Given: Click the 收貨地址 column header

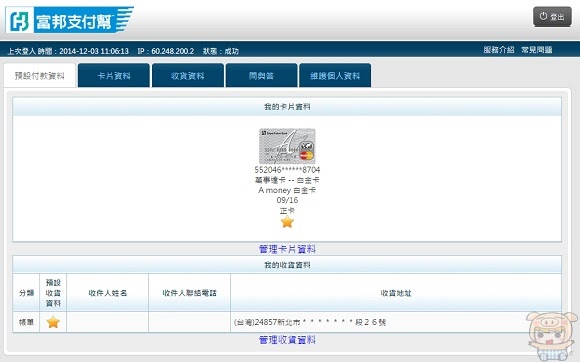Looking at the screenshot, I should pyautogui.click(x=396, y=293).
